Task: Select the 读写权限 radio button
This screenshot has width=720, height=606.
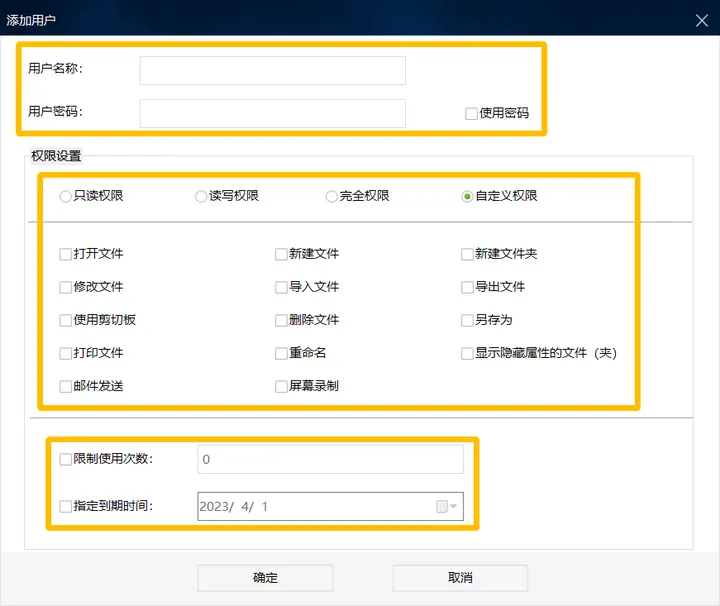Action: (201, 196)
